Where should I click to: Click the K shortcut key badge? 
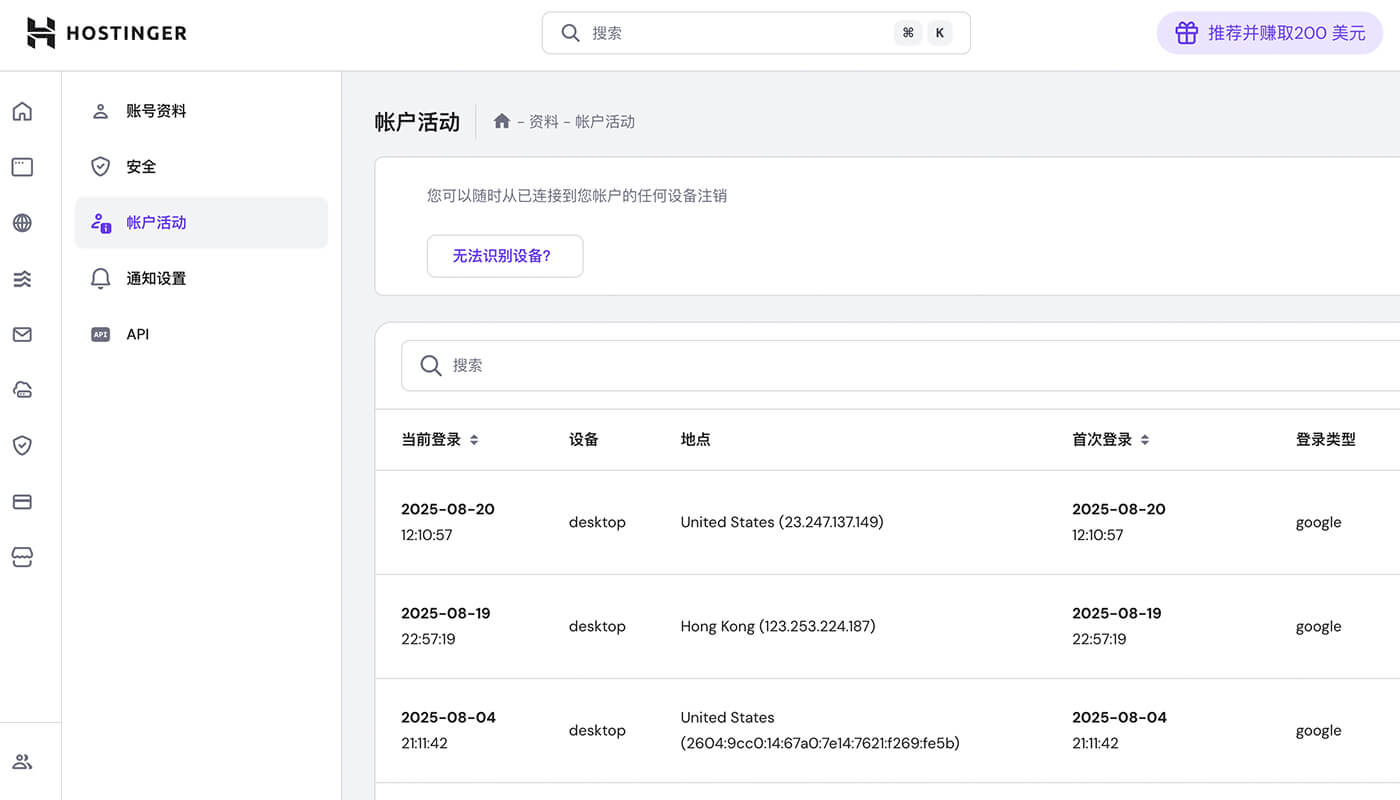pos(939,33)
